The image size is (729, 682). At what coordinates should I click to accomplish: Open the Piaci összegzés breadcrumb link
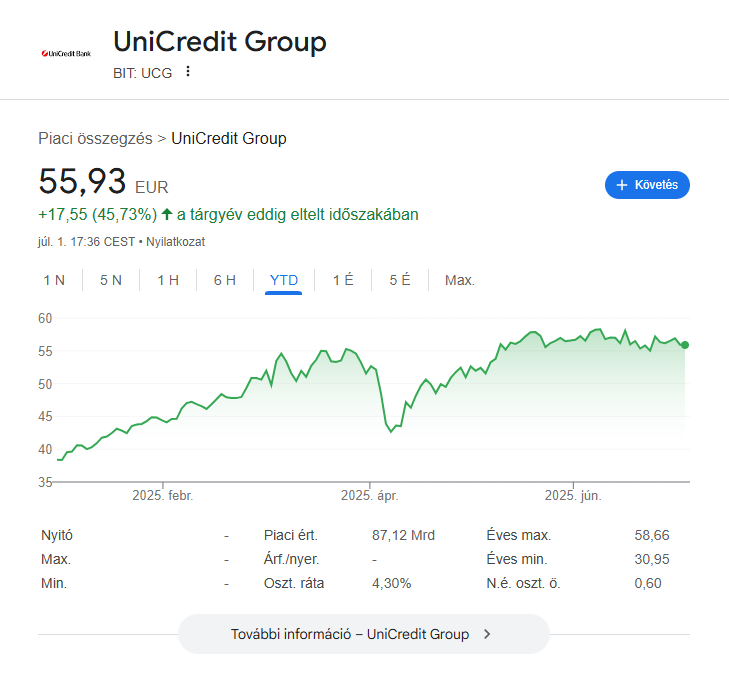point(95,139)
